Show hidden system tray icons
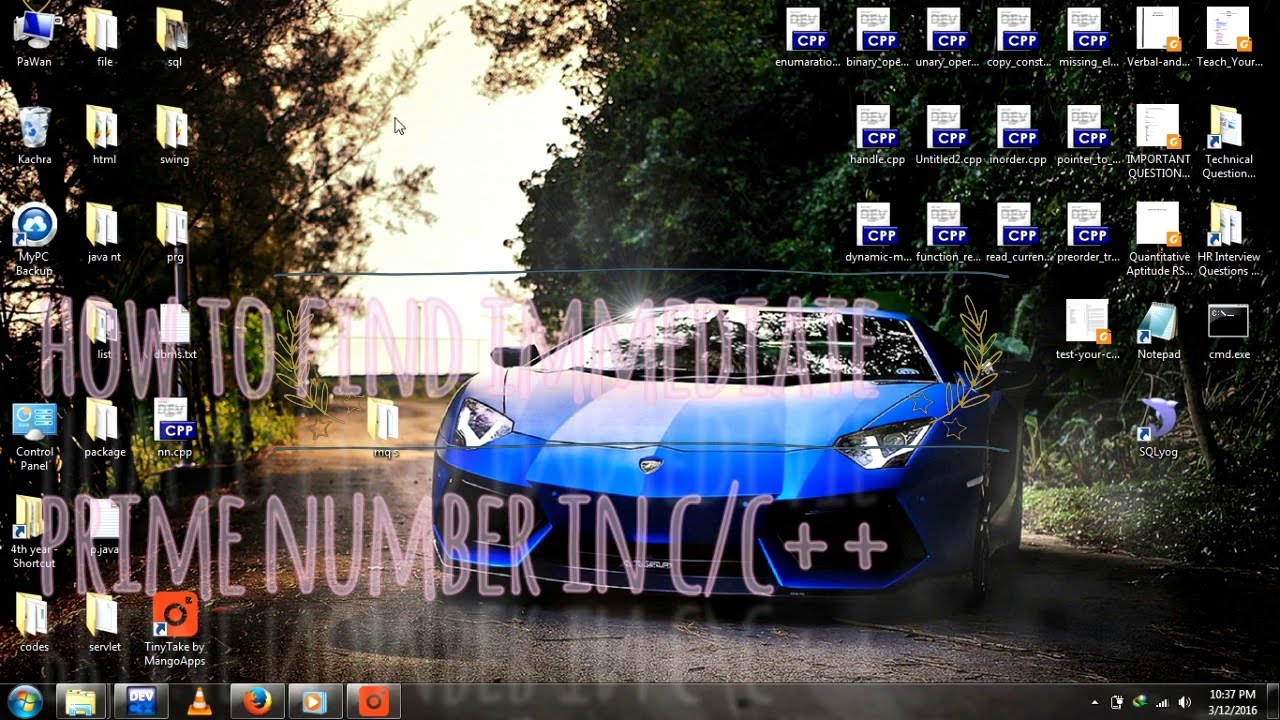The image size is (1280, 720). [x=1094, y=703]
